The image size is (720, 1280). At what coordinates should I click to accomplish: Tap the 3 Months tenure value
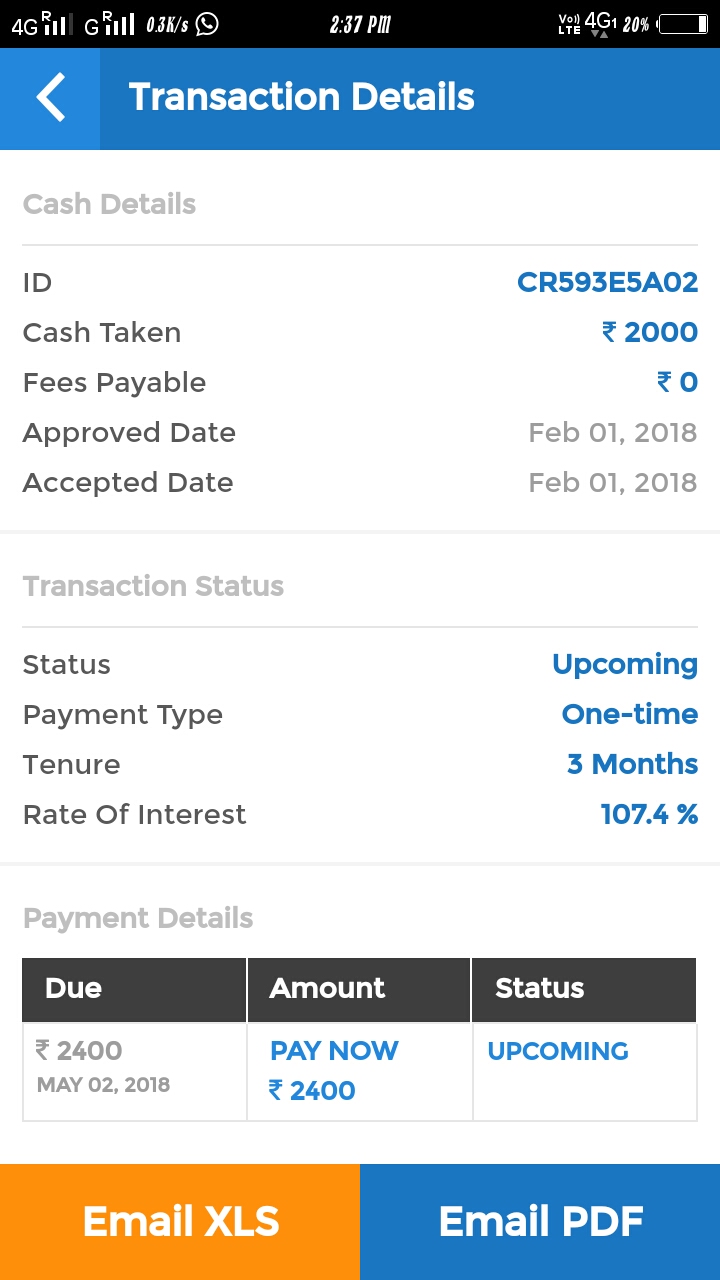click(x=632, y=765)
